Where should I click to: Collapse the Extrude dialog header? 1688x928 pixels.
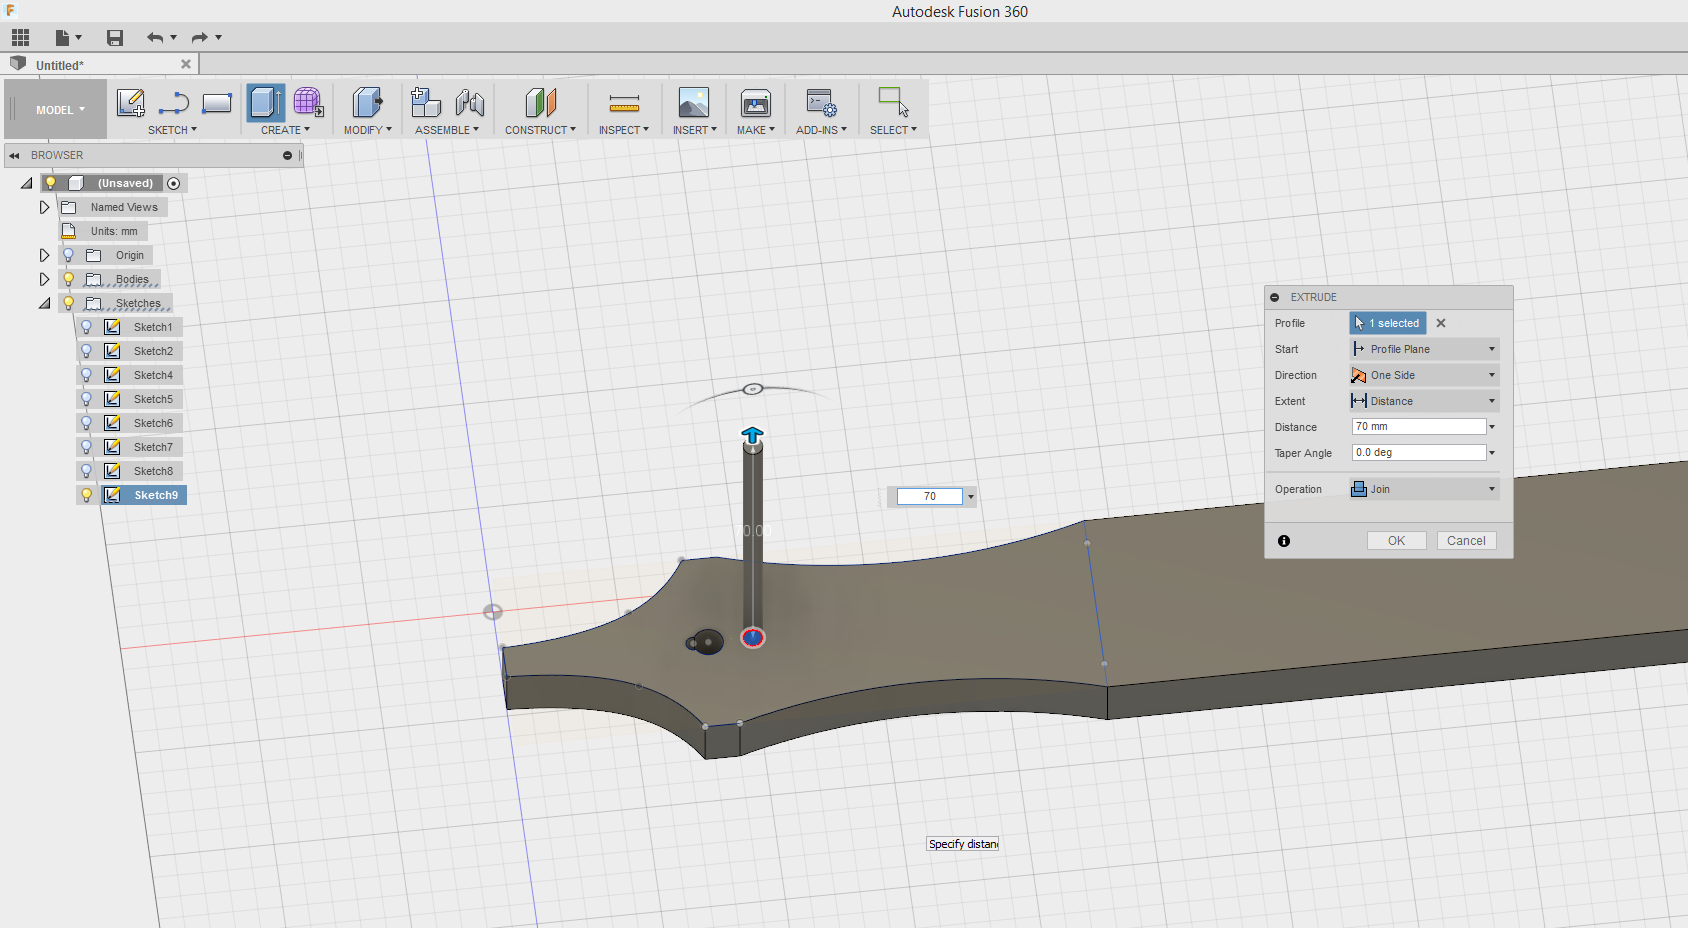(x=1275, y=297)
